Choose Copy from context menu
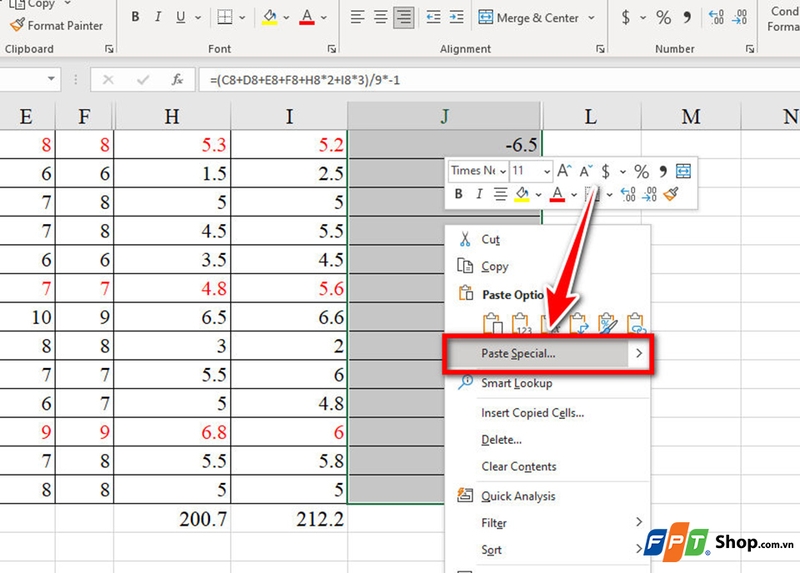800x573 pixels. (547, 266)
